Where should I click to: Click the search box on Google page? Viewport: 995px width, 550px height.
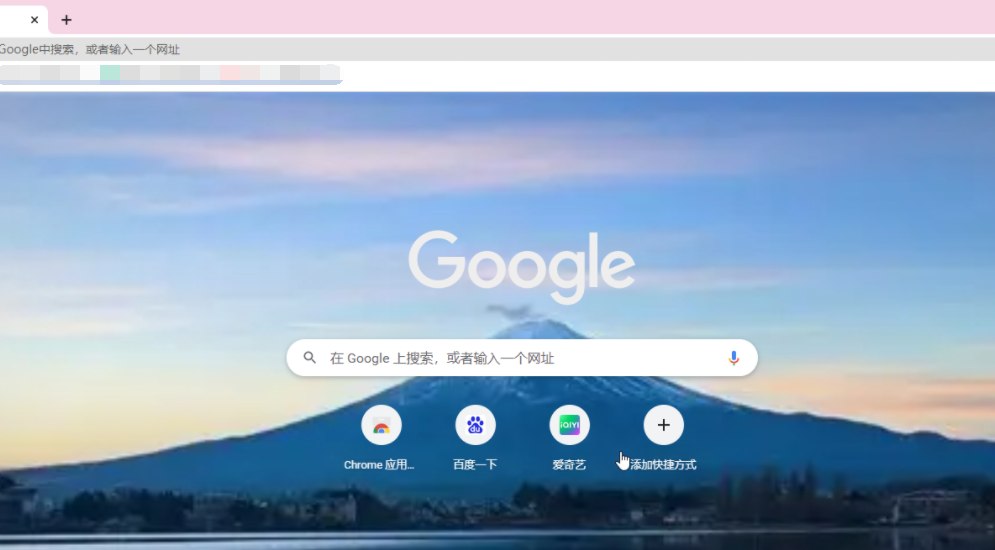pos(522,358)
